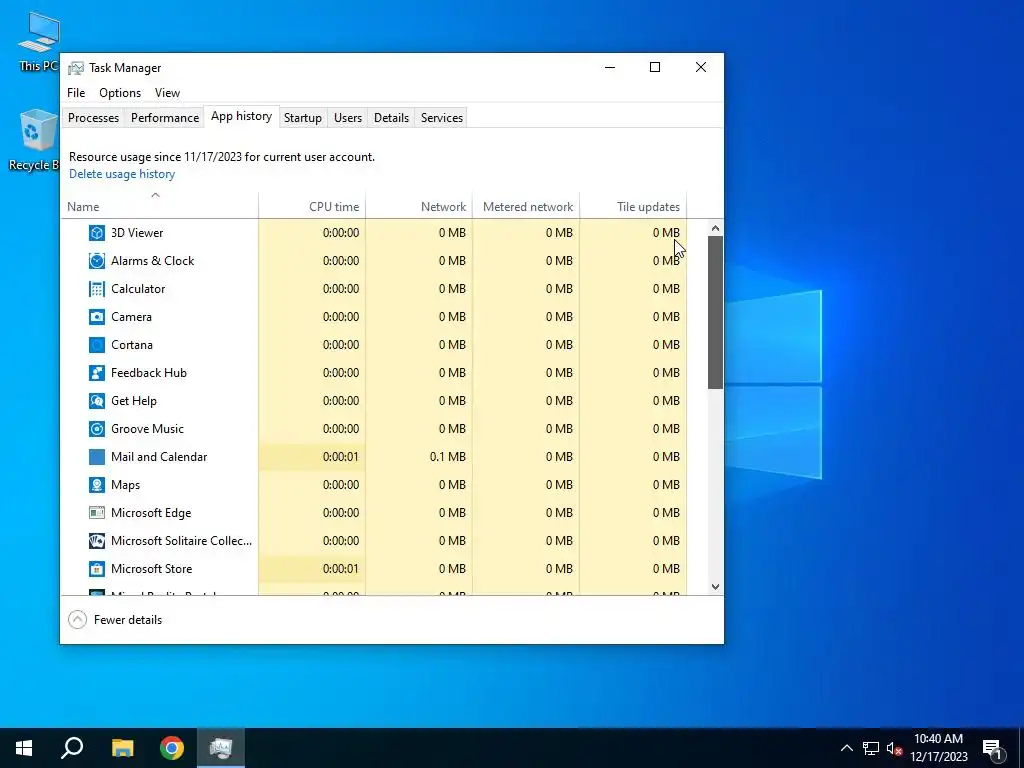1024x768 pixels.
Task: Click the Alarms & Clock app icon
Action: tap(97, 261)
